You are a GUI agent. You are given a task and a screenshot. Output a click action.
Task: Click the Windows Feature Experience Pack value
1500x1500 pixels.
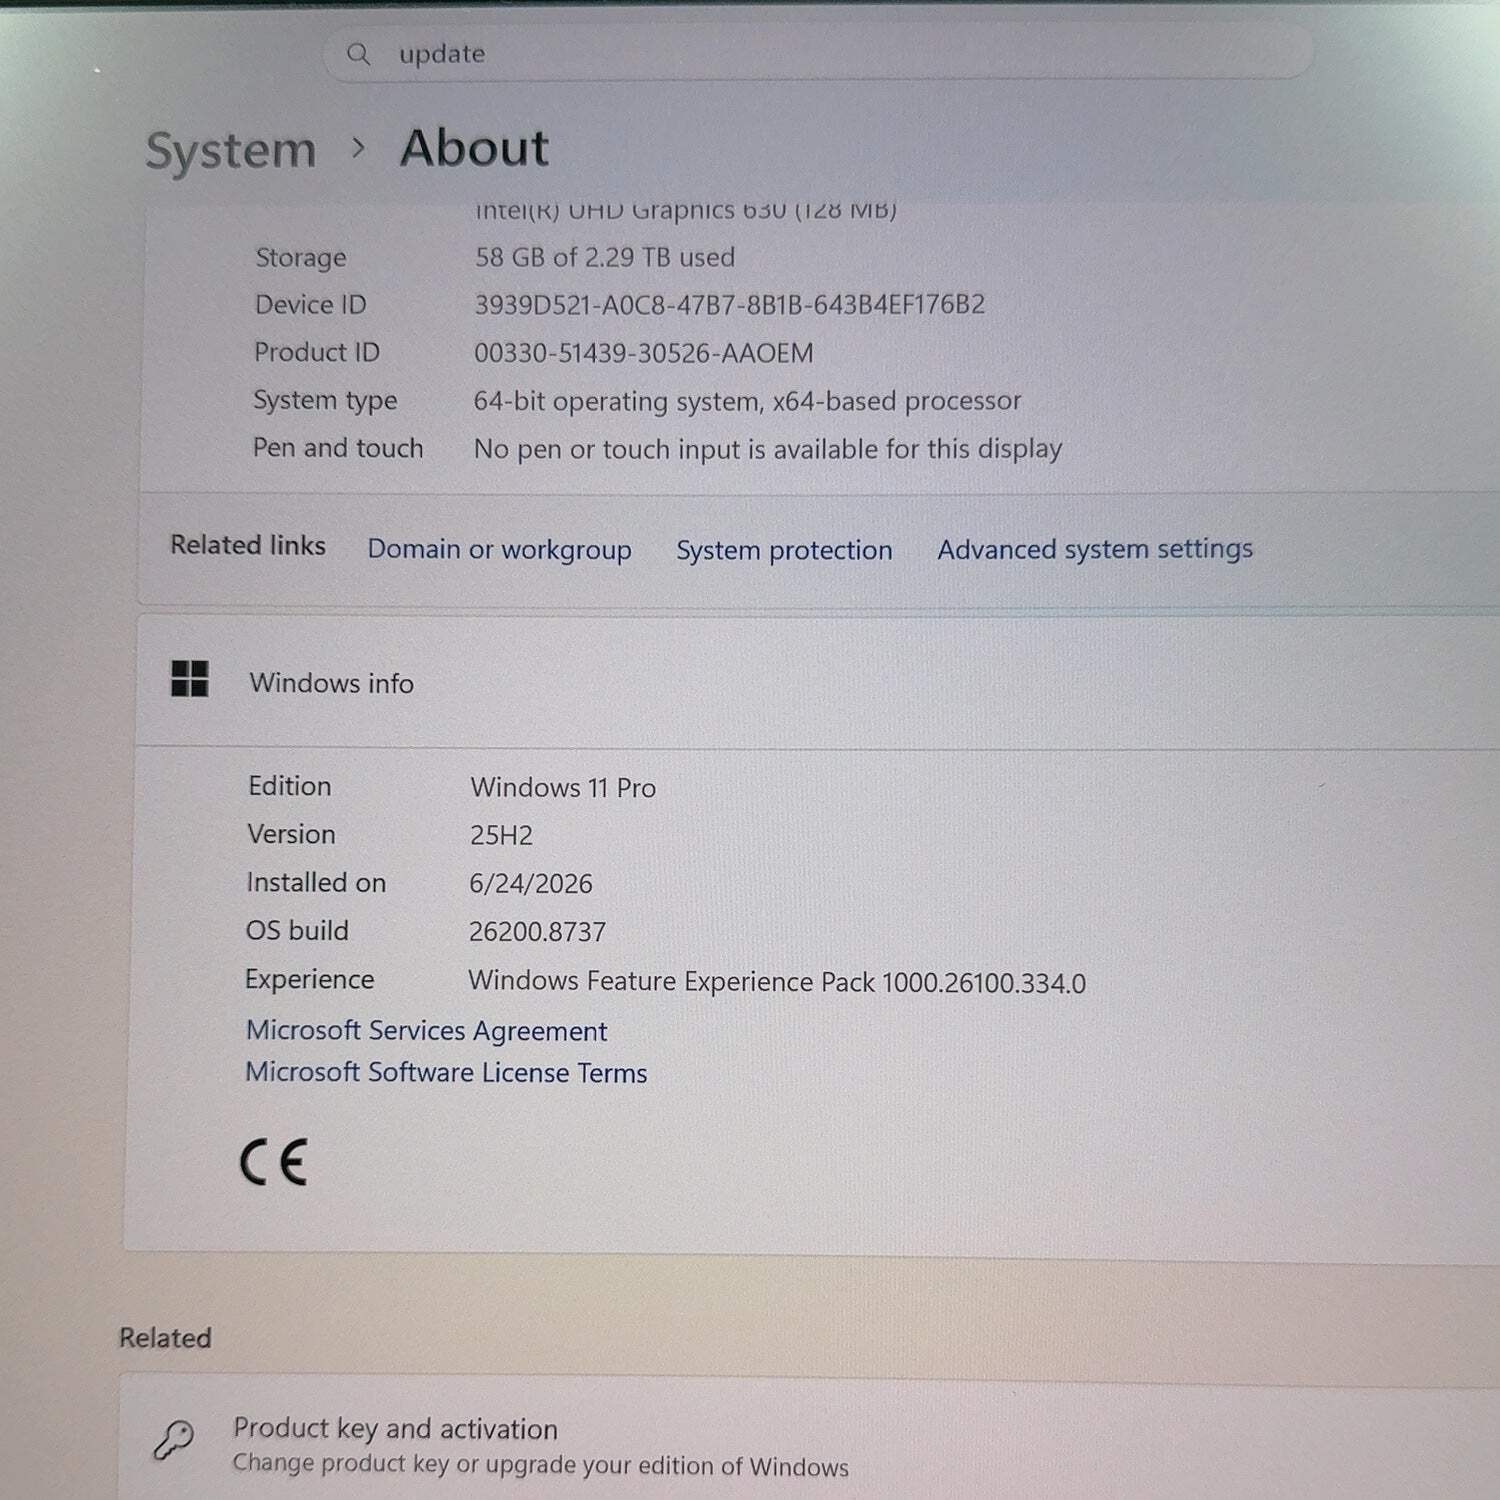coord(777,981)
